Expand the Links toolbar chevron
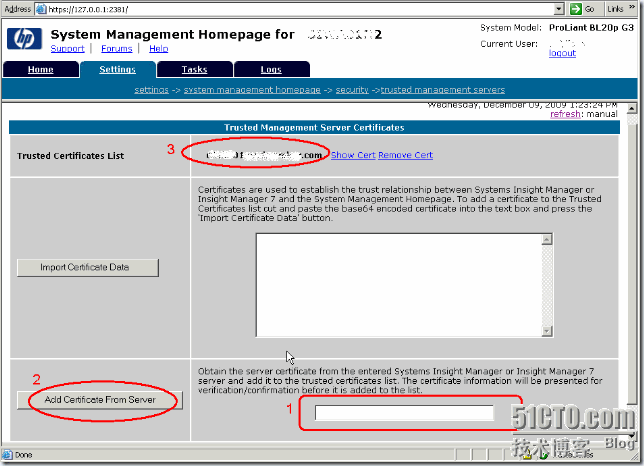 click(x=632, y=7)
